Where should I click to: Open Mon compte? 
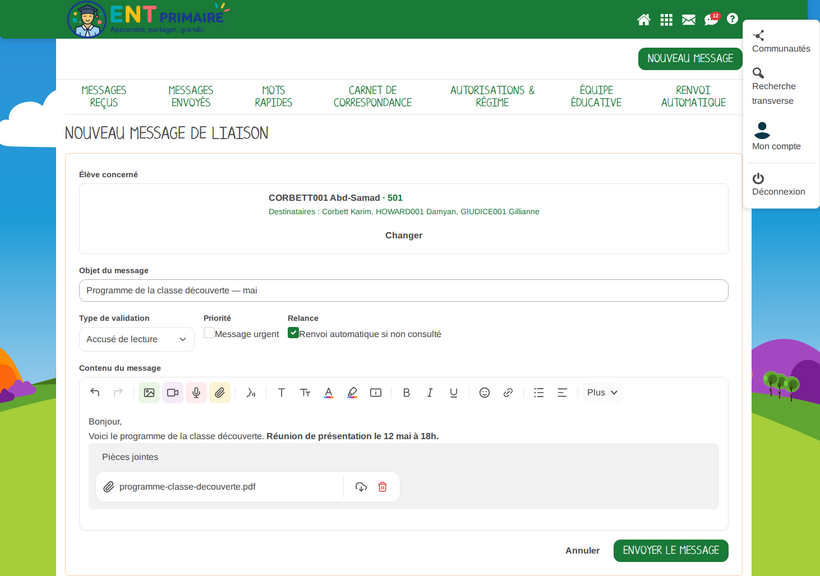click(x=776, y=137)
